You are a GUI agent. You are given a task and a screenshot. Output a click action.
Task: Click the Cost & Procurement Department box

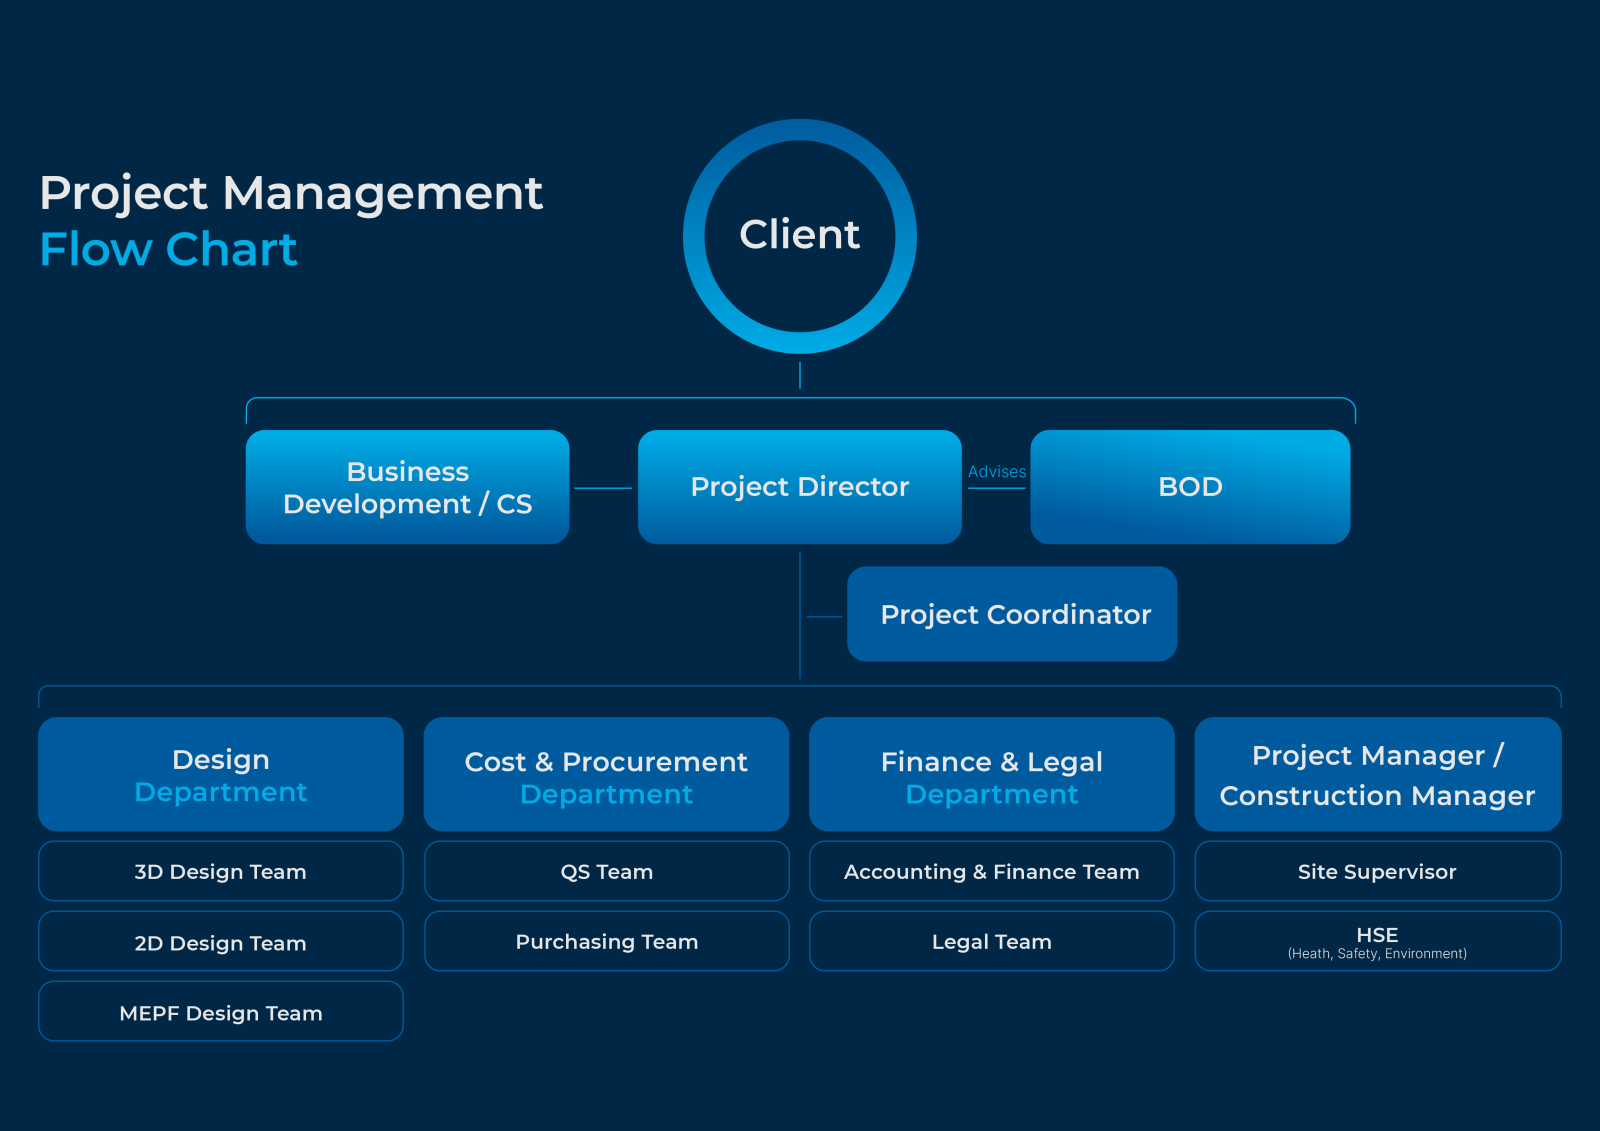point(606,774)
